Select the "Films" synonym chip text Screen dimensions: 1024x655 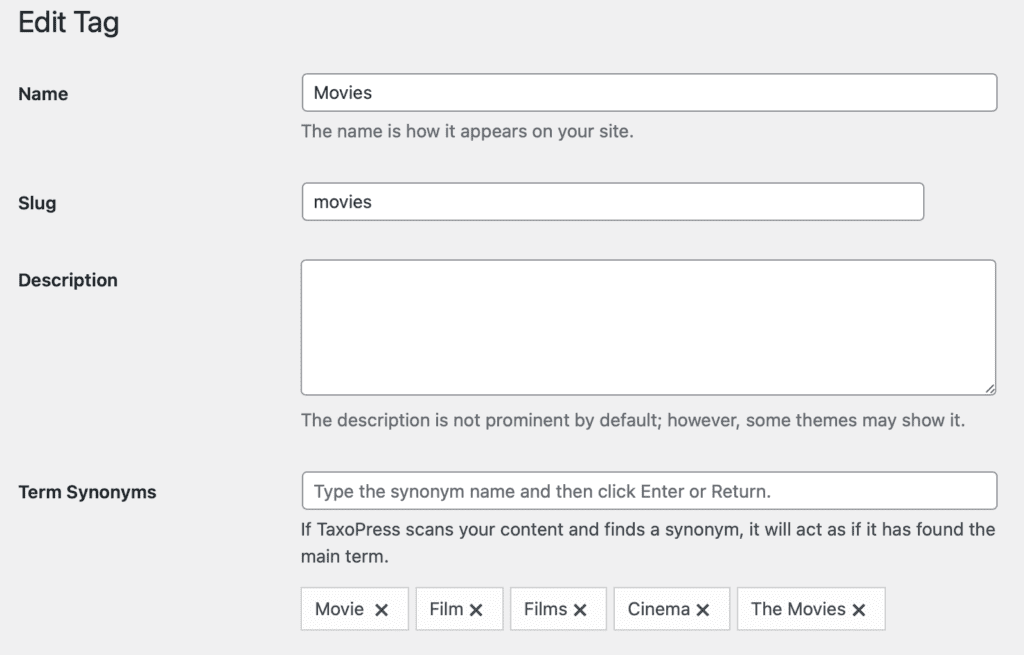pos(545,609)
